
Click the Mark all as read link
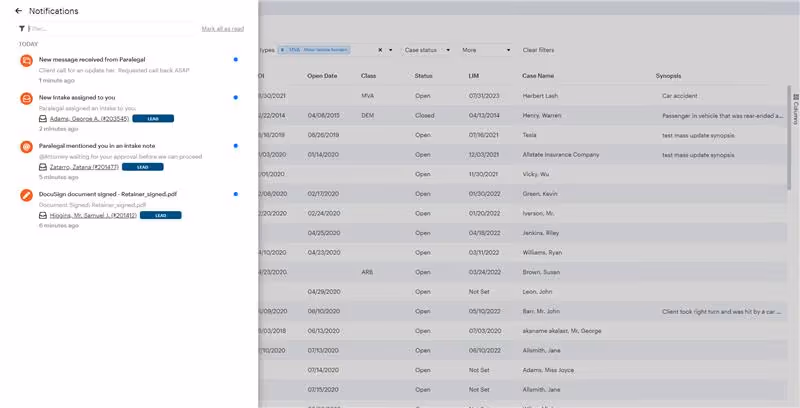[x=222, y=29]
